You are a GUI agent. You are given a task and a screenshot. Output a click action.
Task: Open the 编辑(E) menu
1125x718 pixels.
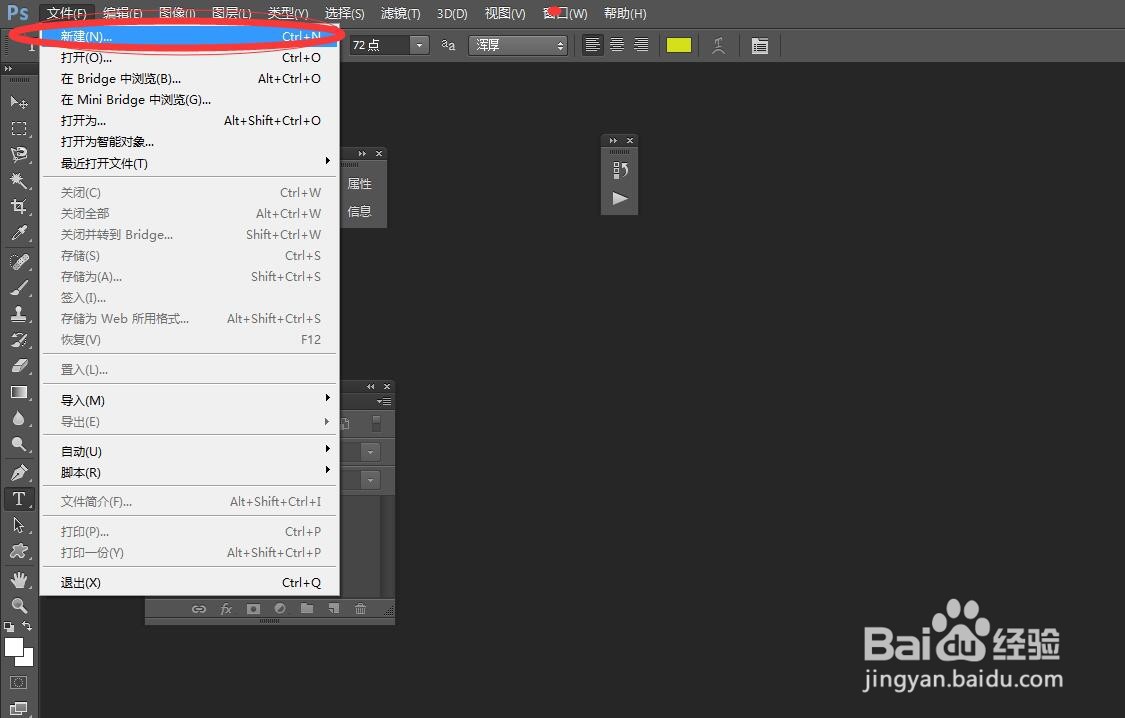click(x=123, y=13)
